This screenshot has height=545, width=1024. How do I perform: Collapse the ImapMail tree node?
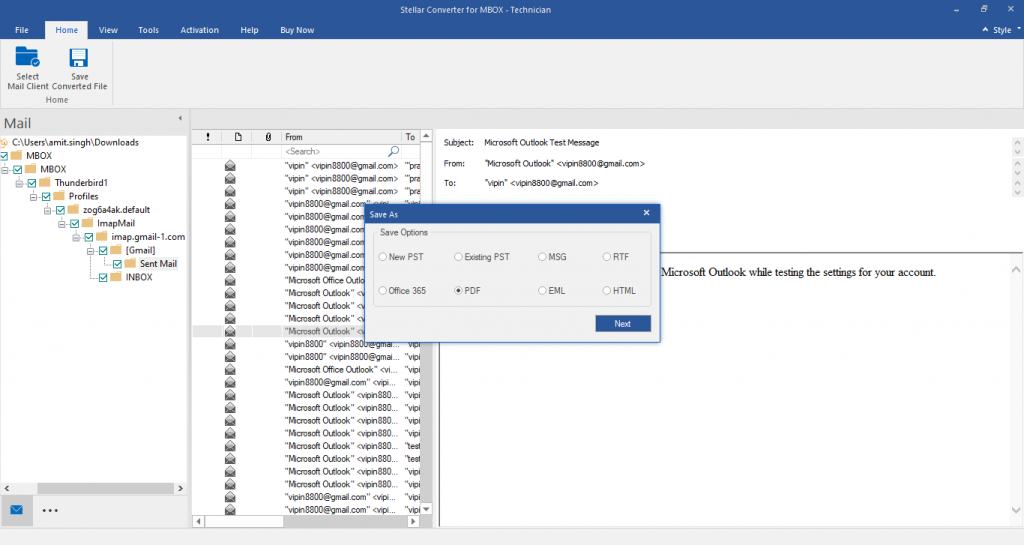[62, 224]
